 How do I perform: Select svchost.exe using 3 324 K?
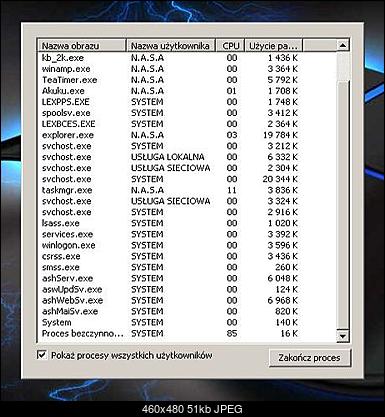(170, 201)
